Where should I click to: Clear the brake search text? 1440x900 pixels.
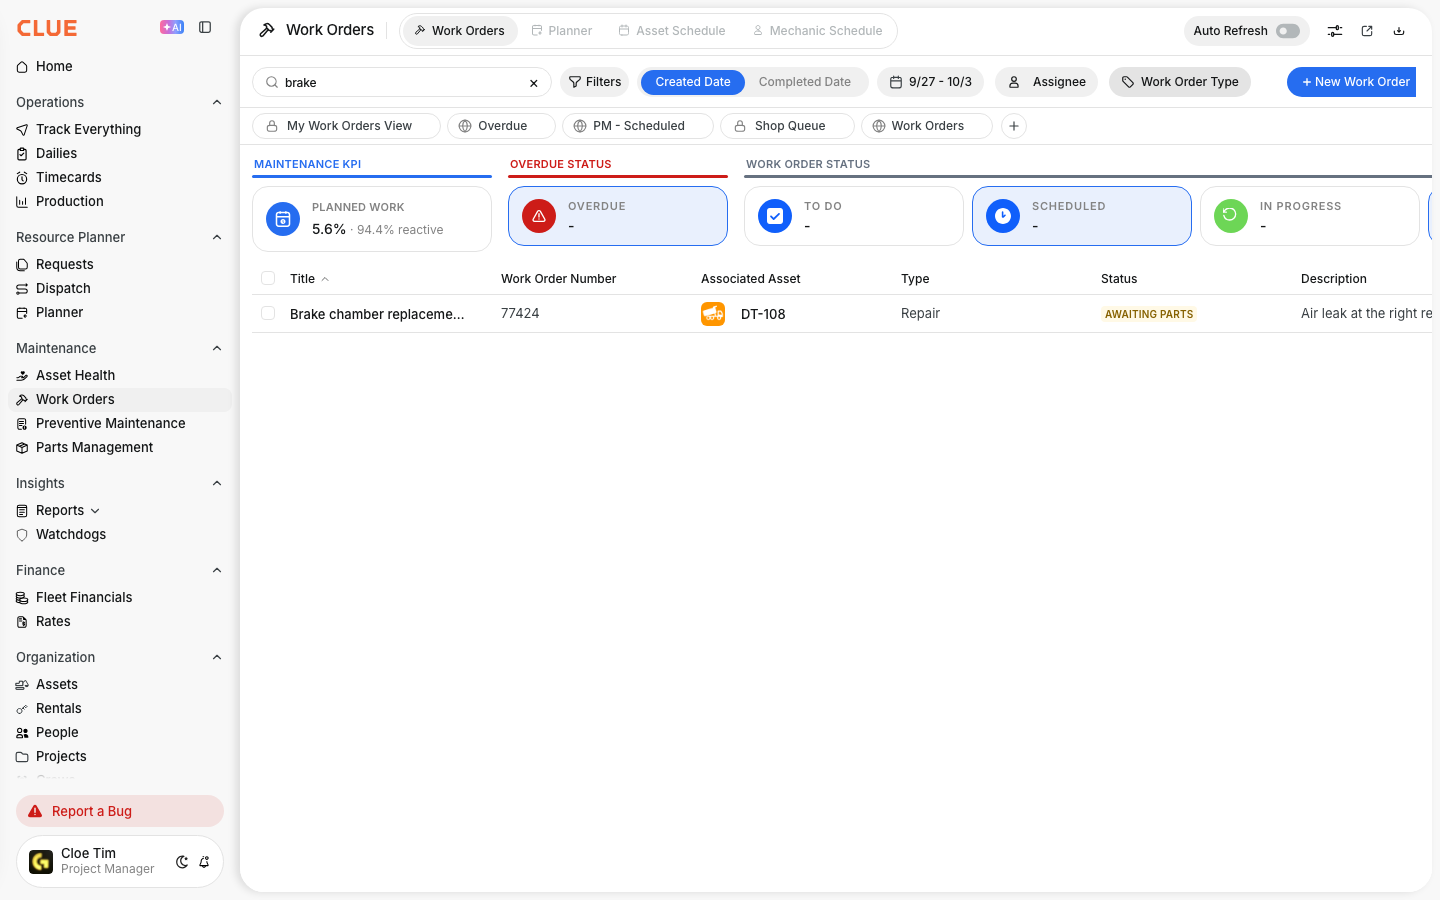pos(534,83)
